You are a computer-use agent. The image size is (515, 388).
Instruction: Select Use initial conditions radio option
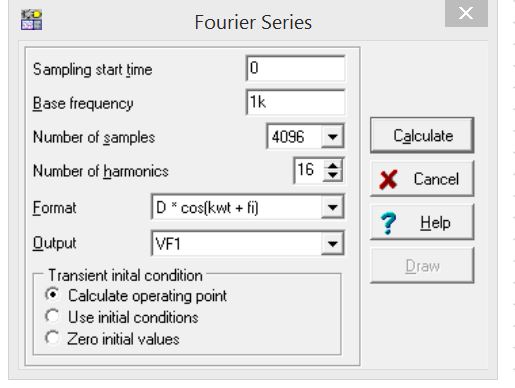point(53,316)
